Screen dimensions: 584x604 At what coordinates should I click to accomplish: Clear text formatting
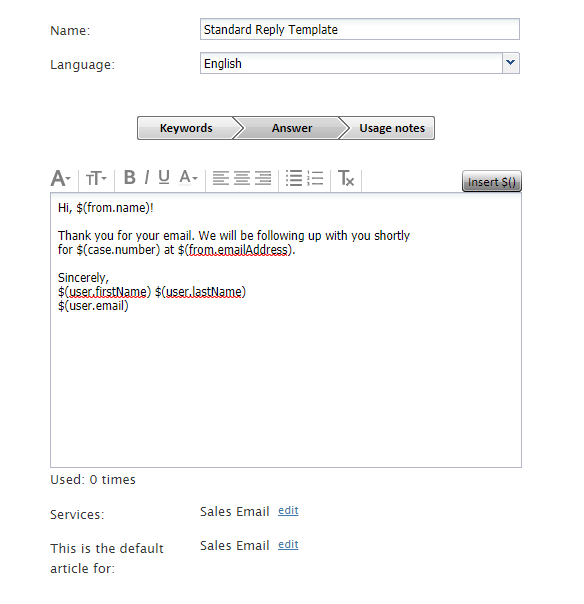[x=346, y=178]
